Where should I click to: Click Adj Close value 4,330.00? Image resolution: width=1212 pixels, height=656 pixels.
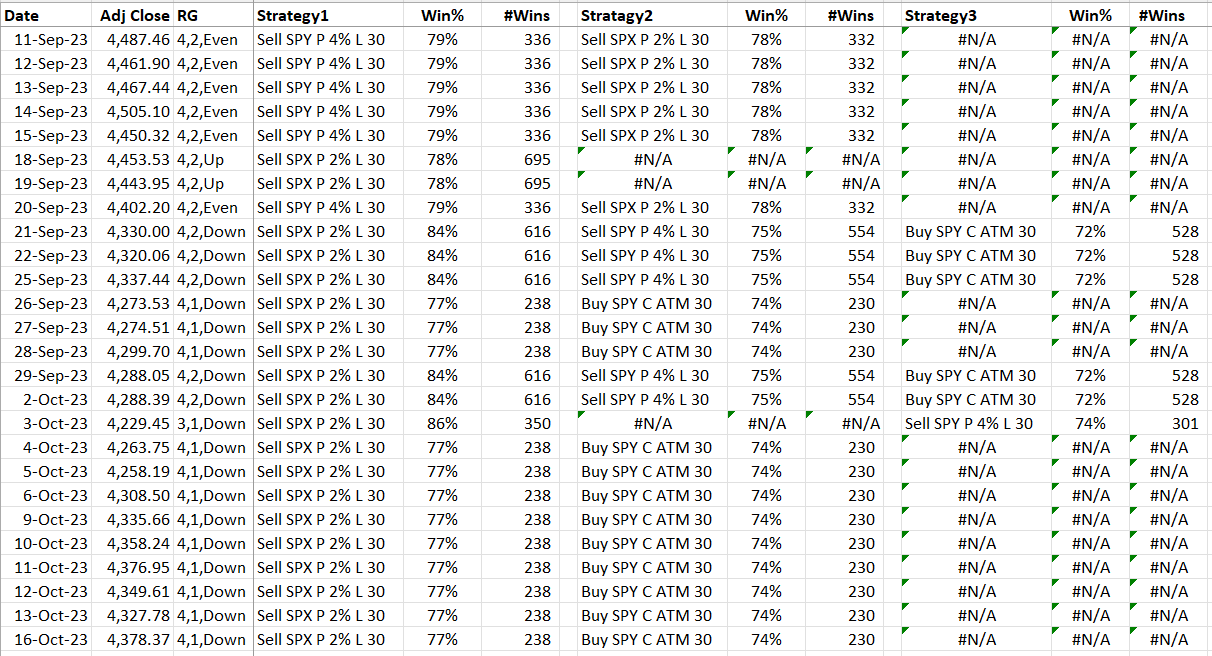(x=133, y=231)
